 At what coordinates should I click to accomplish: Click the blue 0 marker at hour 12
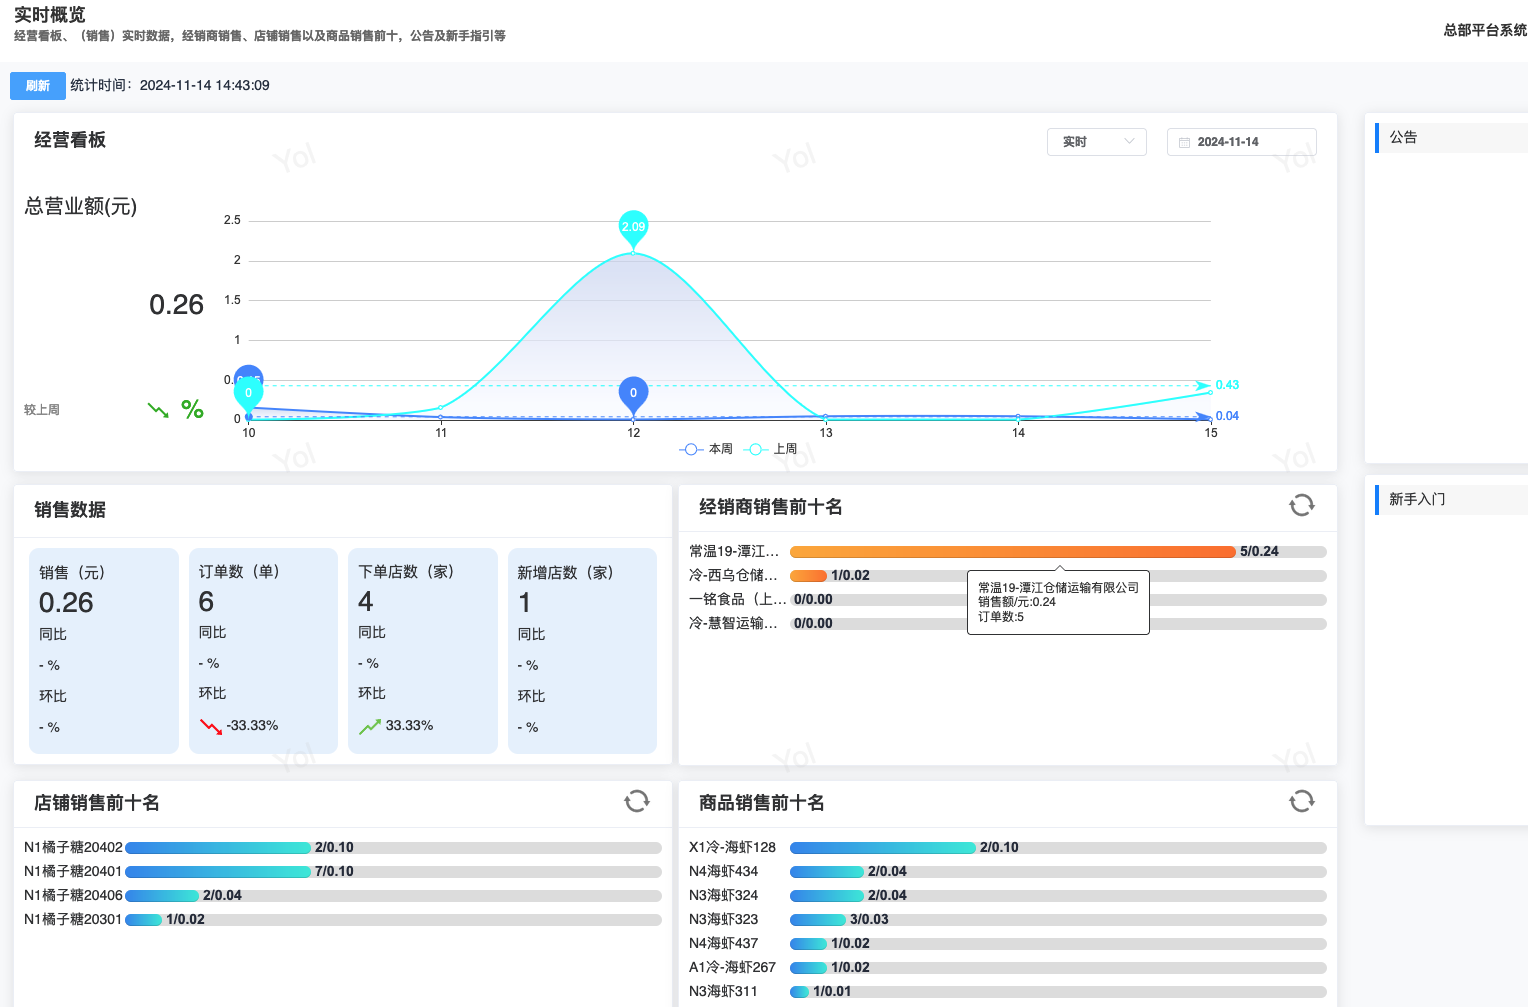[633, 394]
